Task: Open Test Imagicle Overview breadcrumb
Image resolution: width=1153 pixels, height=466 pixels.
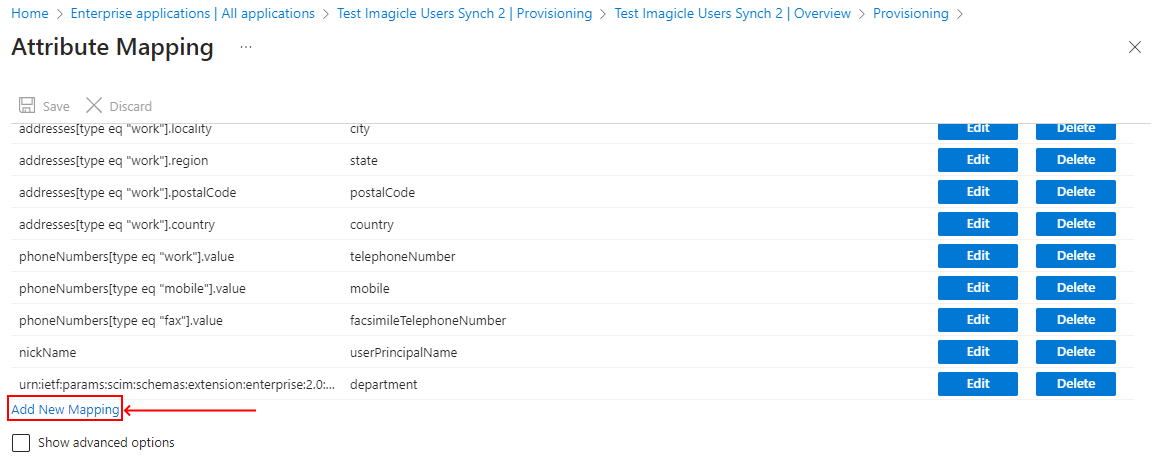Action: pyautogui.click(x=732, y=14)
